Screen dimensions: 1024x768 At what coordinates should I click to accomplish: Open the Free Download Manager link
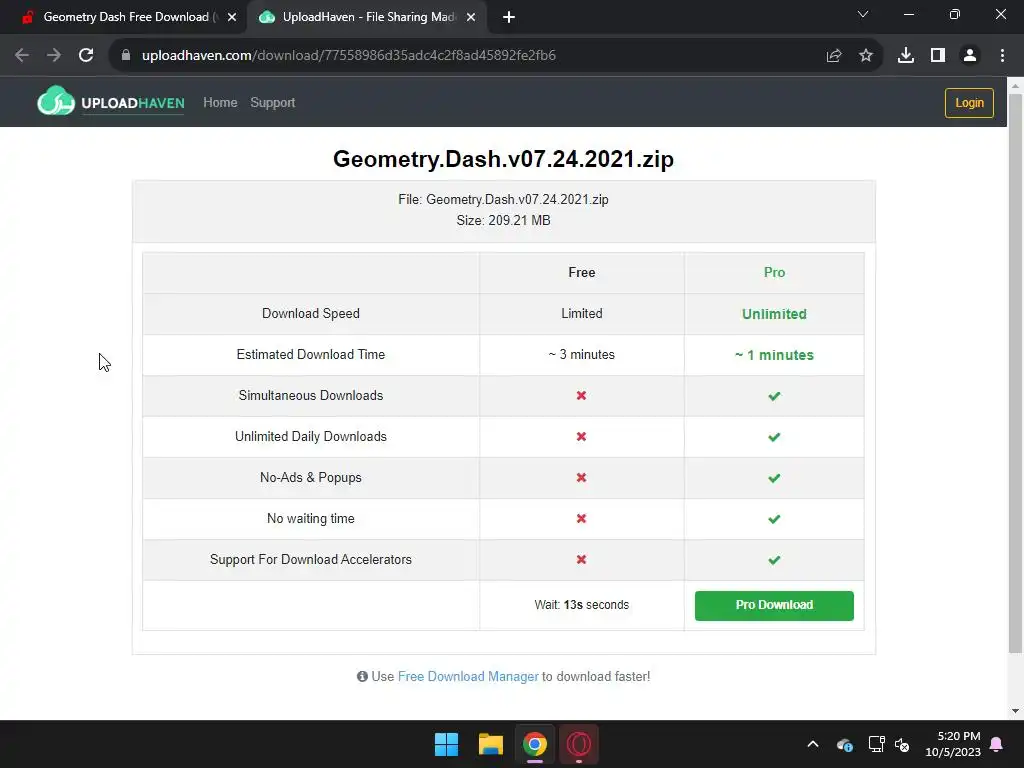[468, 677]
